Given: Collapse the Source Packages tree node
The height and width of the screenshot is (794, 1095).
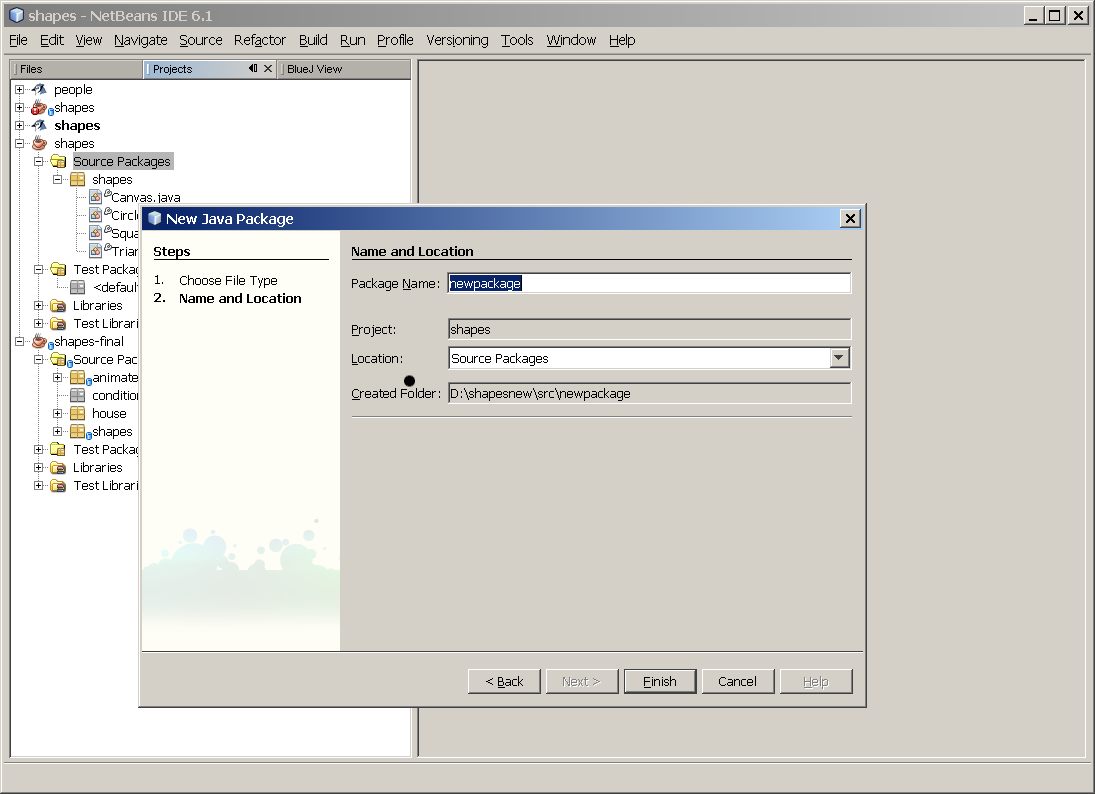Looking at the screenshot, I should tap(39, 161).
